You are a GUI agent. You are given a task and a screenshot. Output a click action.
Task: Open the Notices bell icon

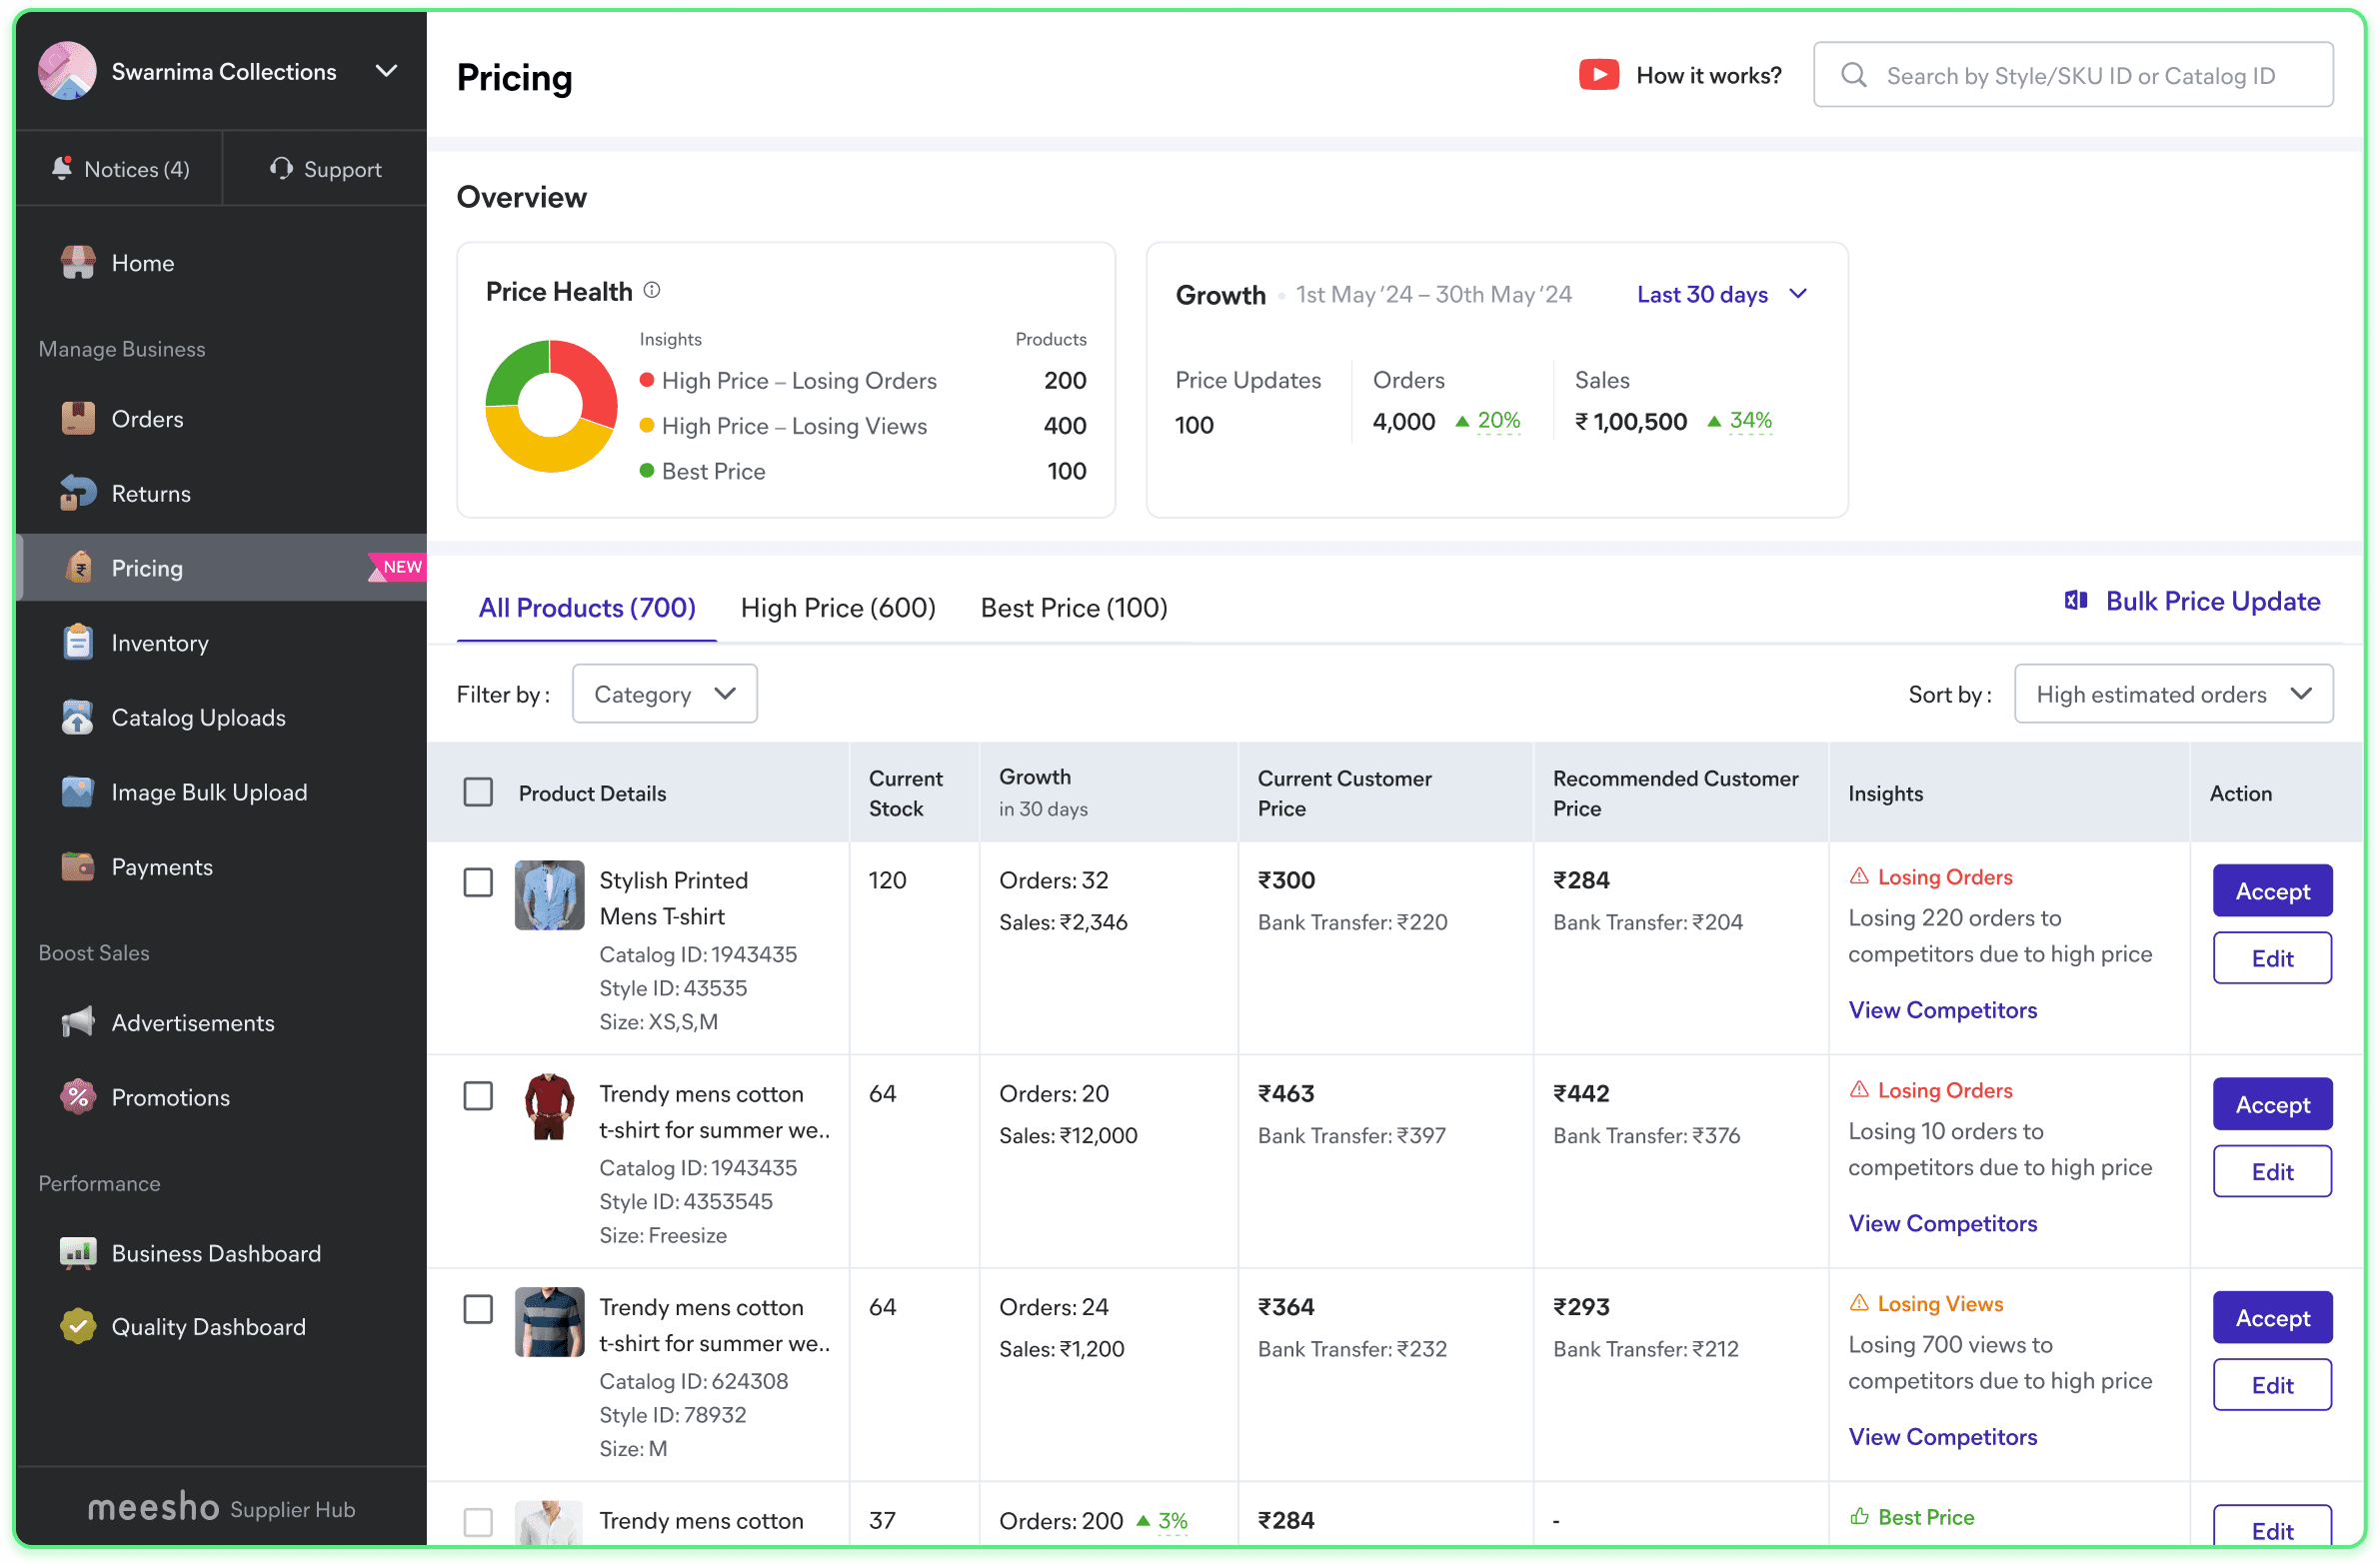coord(62,168)
